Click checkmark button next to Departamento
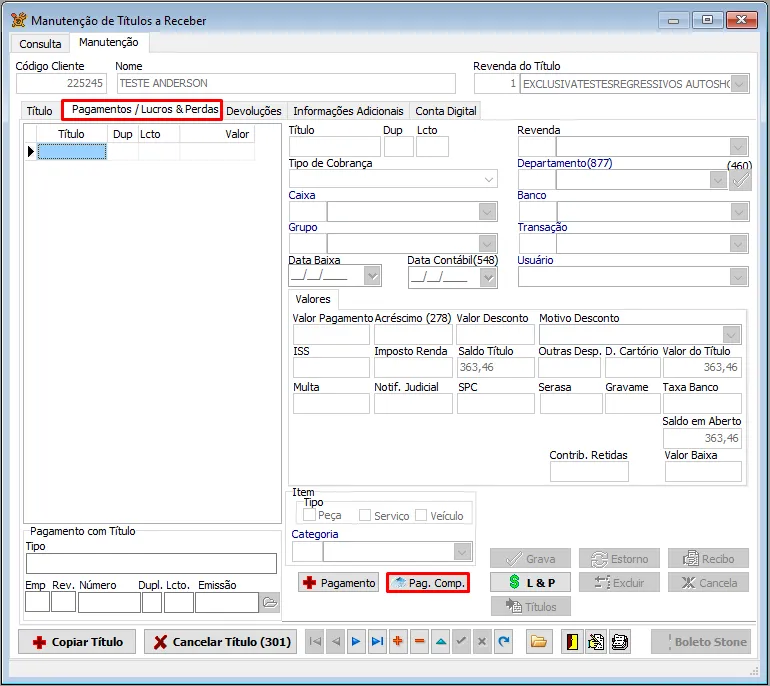The image size is (770, 686). click(740, 180)
